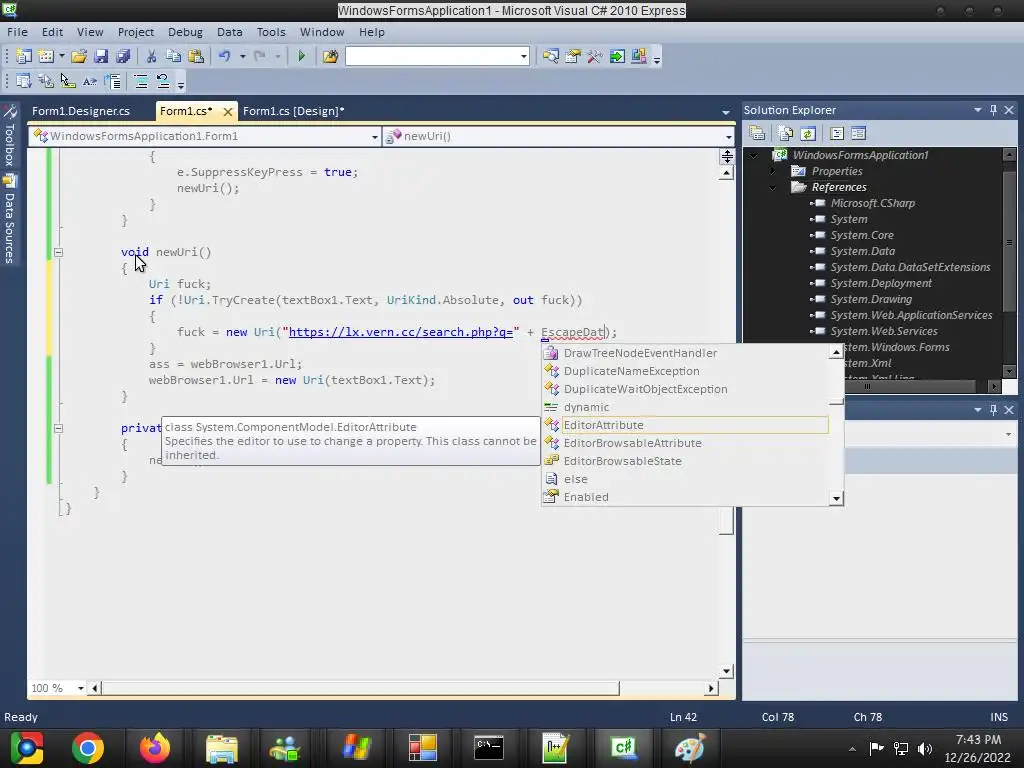Click the Open File folder icon

[79, 56]
